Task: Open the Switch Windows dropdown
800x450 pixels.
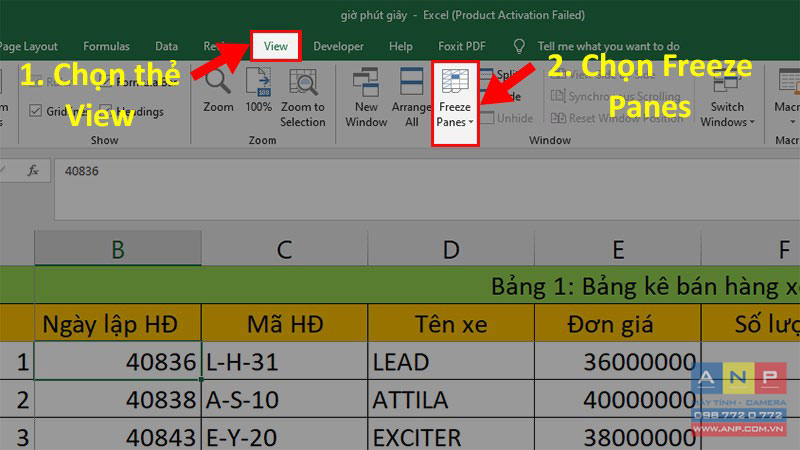Action: point(727,98)
